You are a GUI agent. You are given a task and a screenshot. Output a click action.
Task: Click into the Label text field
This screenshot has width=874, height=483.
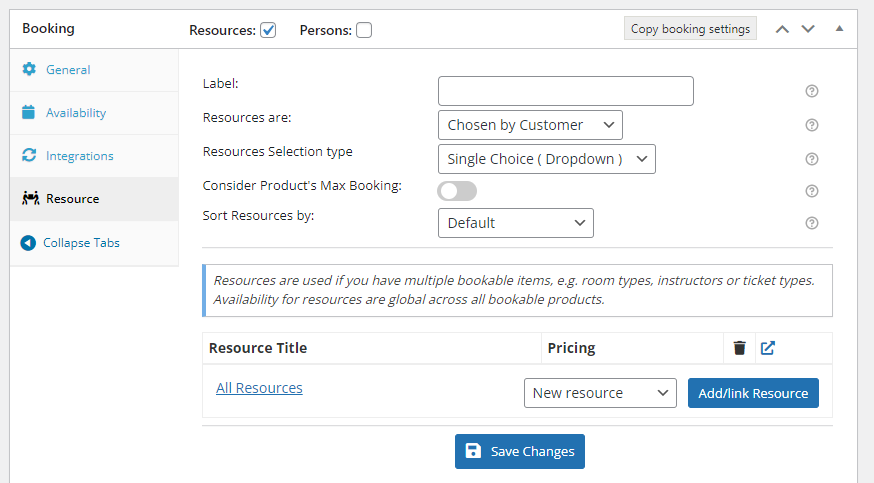click(566, 91)
